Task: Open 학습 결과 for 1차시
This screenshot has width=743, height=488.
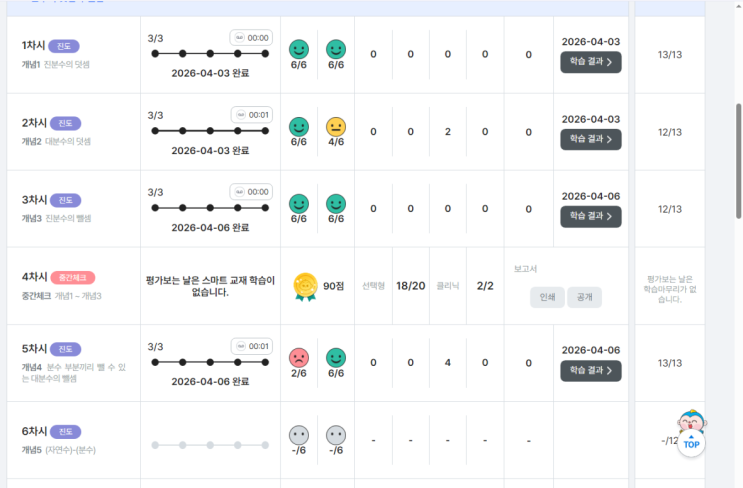Action: 590,62
